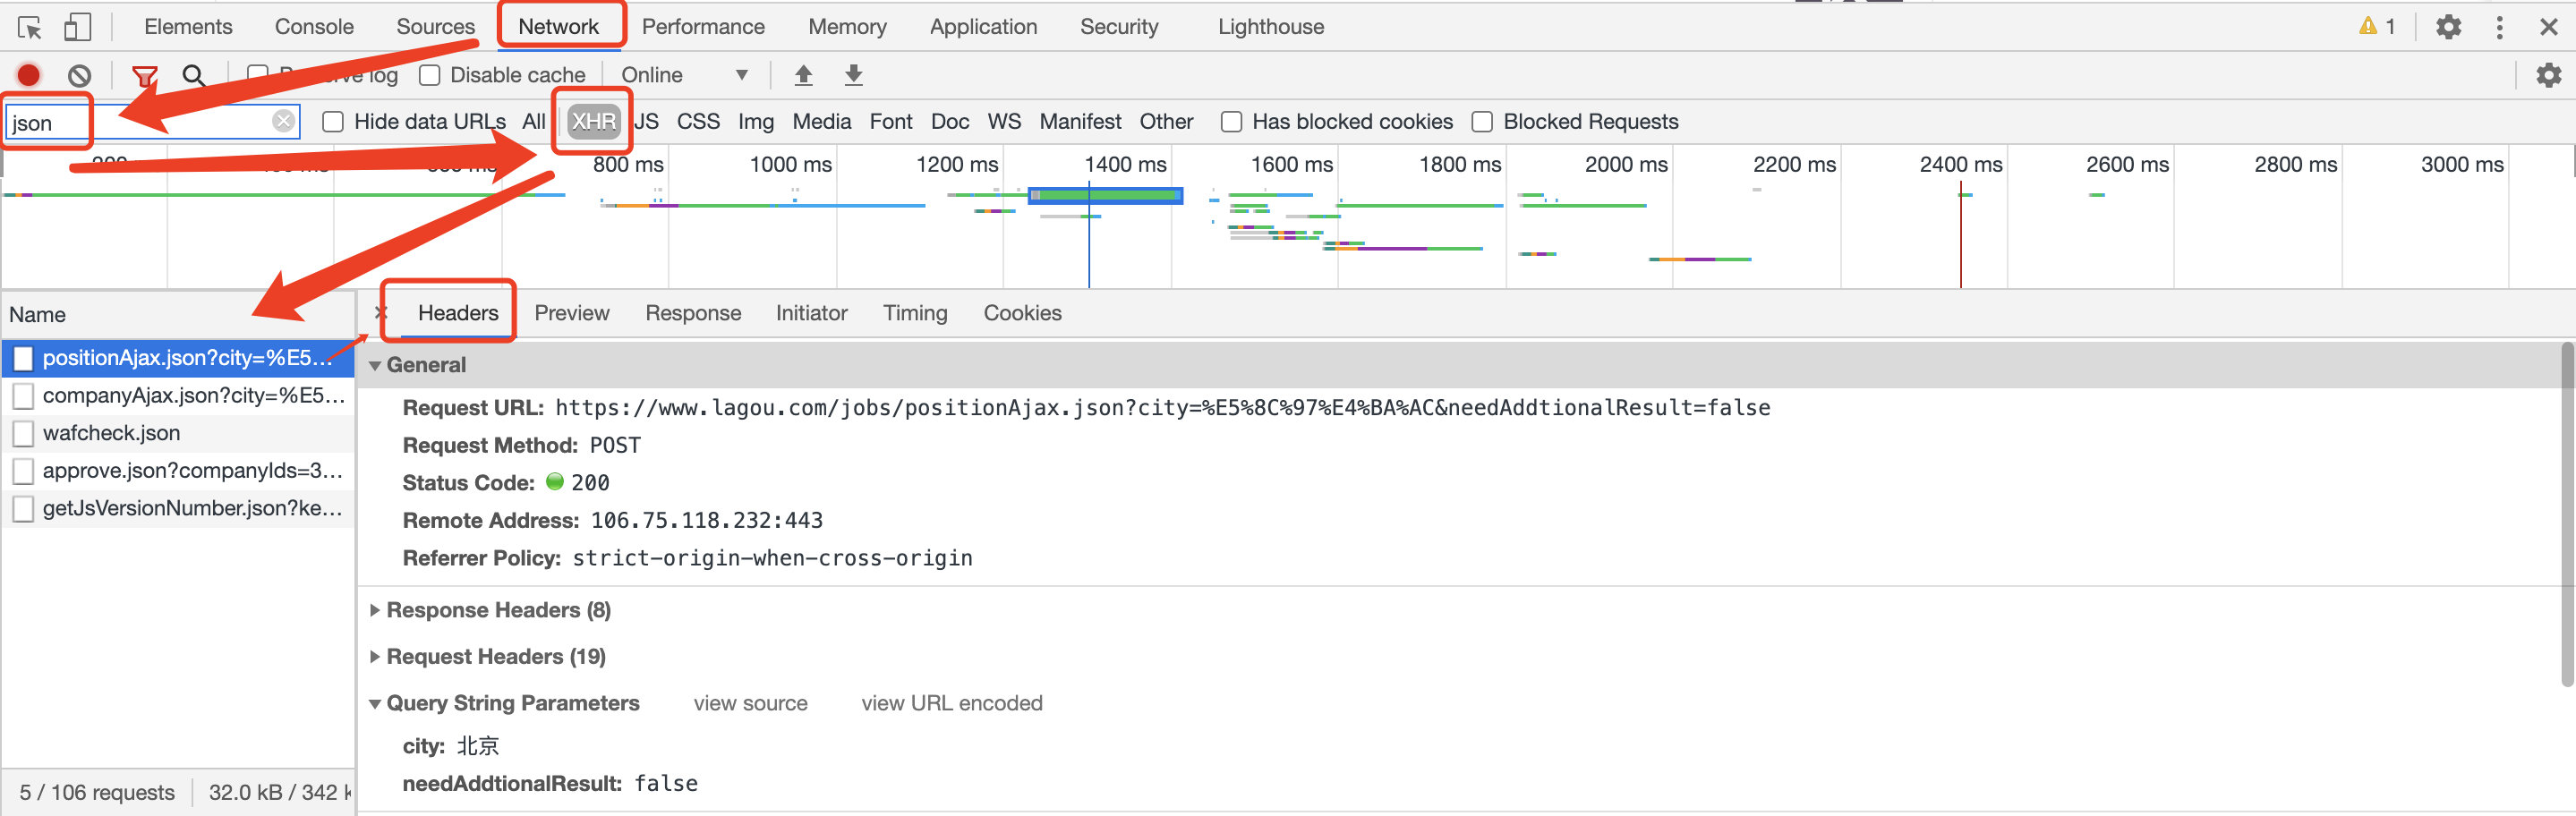The image size is (2576, 816).
Task: Open the Sources tab
Action: coord(435,27)
